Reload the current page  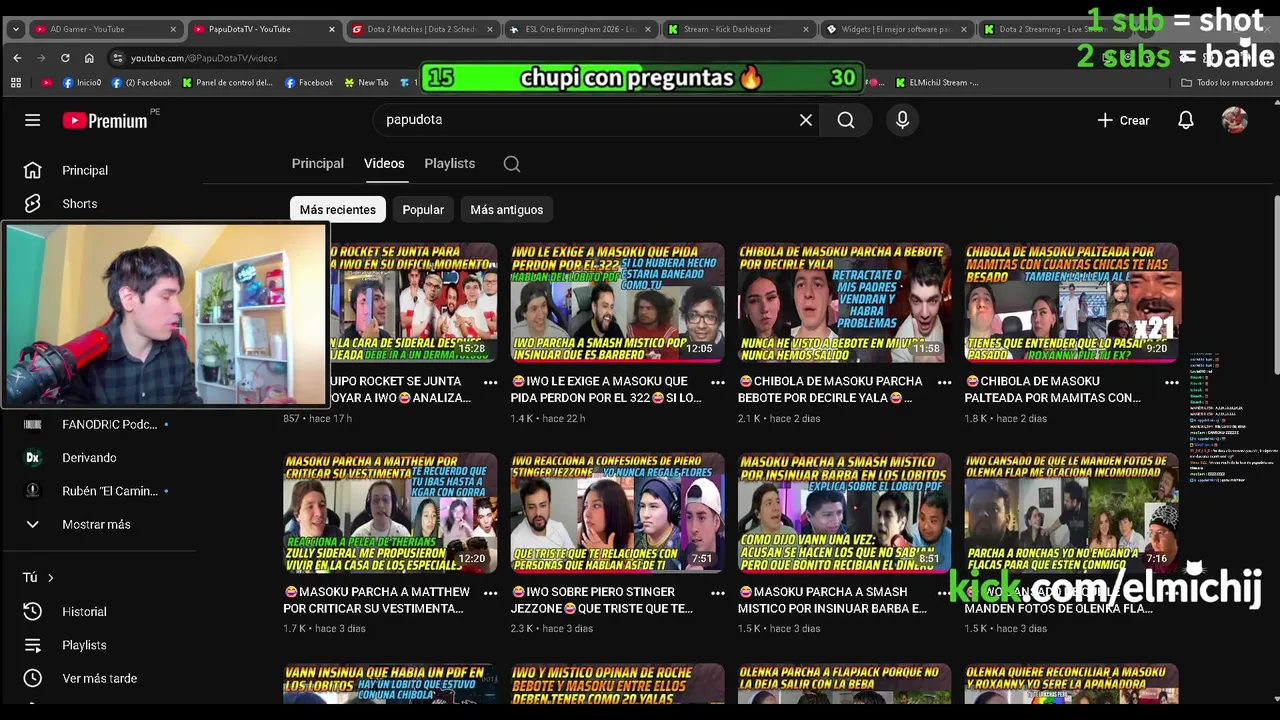coord(65,58)
